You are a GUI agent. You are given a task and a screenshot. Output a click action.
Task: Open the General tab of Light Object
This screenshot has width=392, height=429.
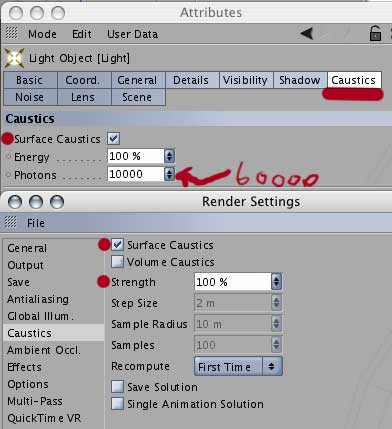(138, 80)
